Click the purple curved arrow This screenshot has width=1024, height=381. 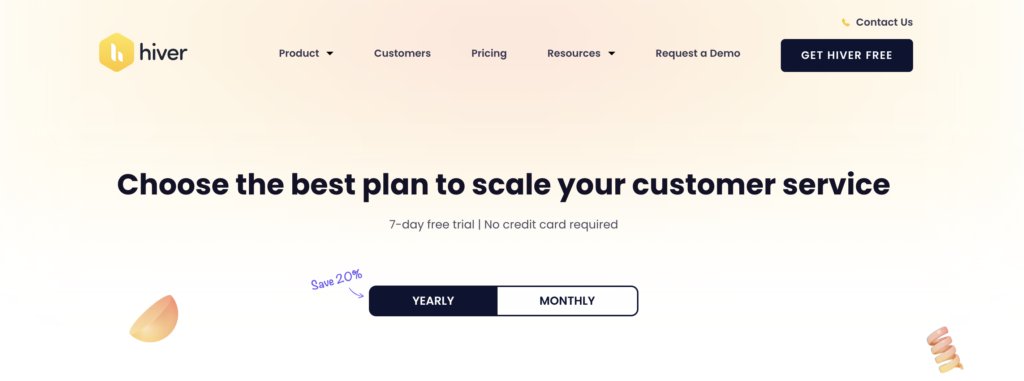click(356, 293)
